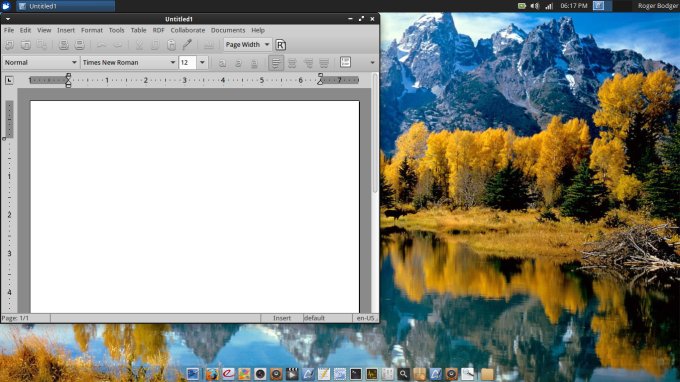
Task: Expand the format toolbar overflow arrow
Action: 373,63
